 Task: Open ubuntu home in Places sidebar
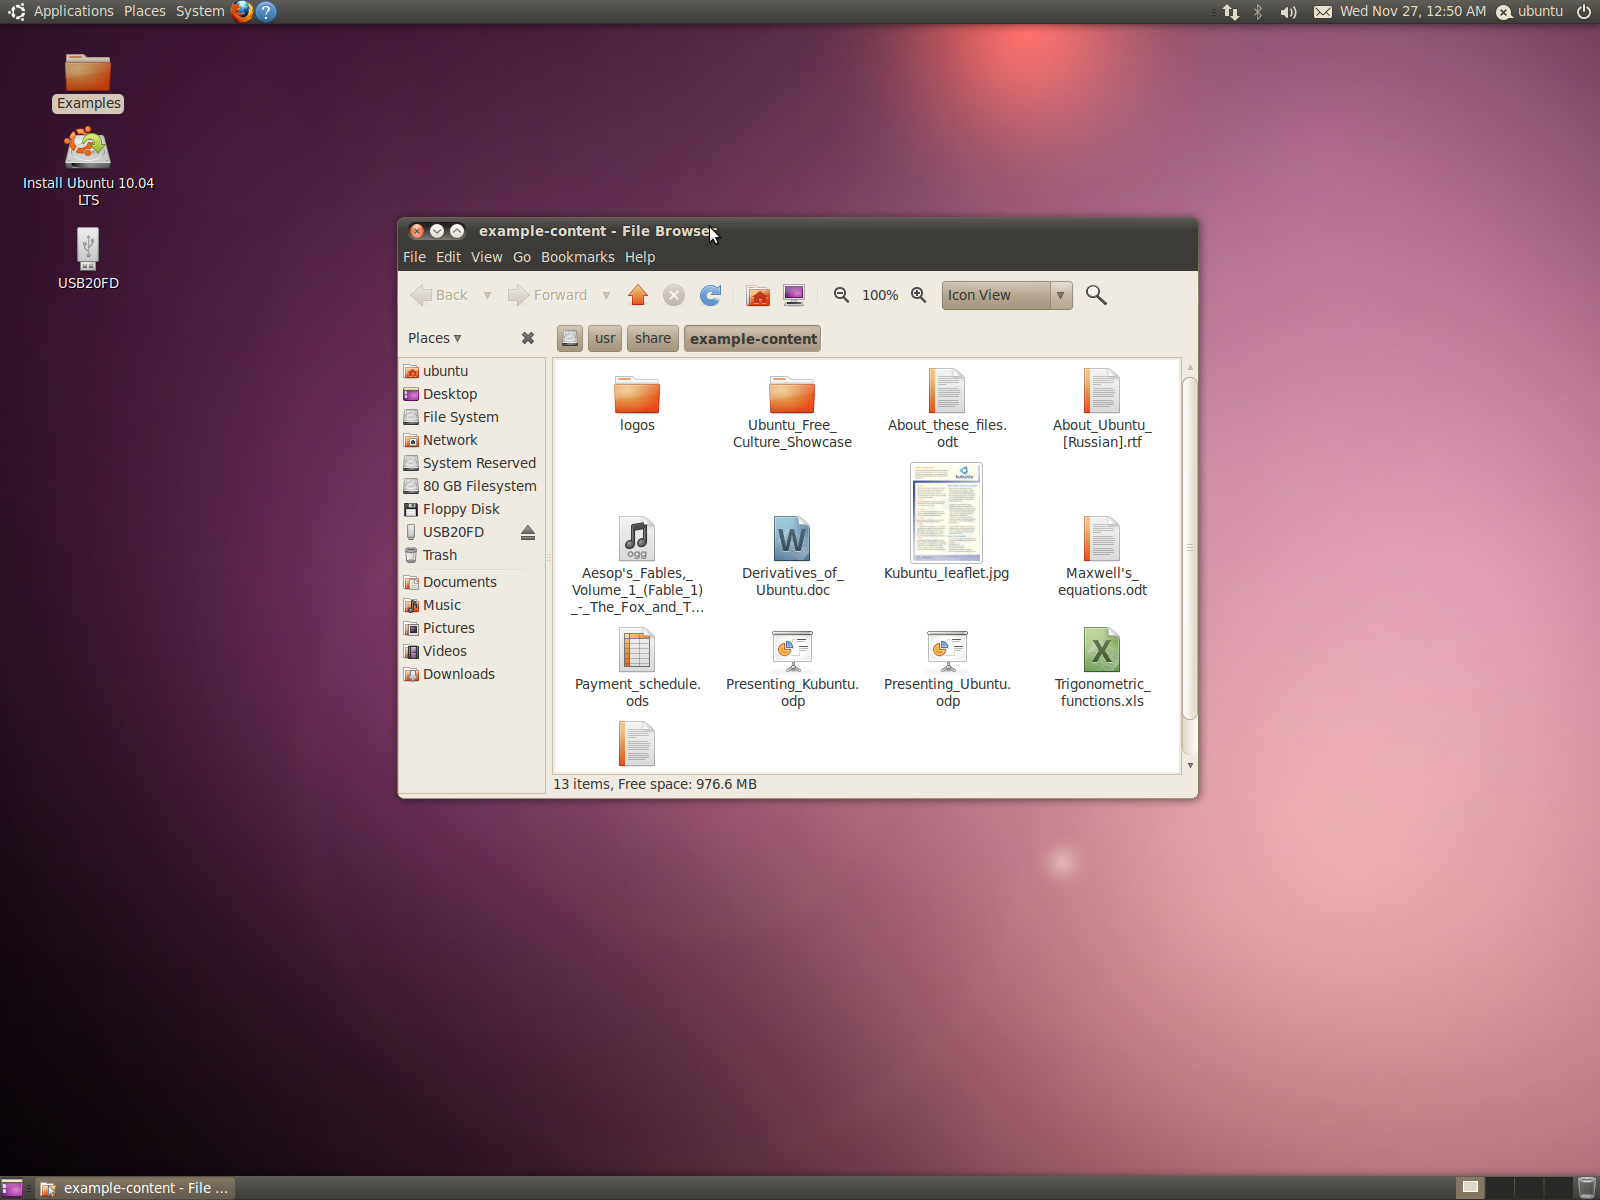click(472, 371)
